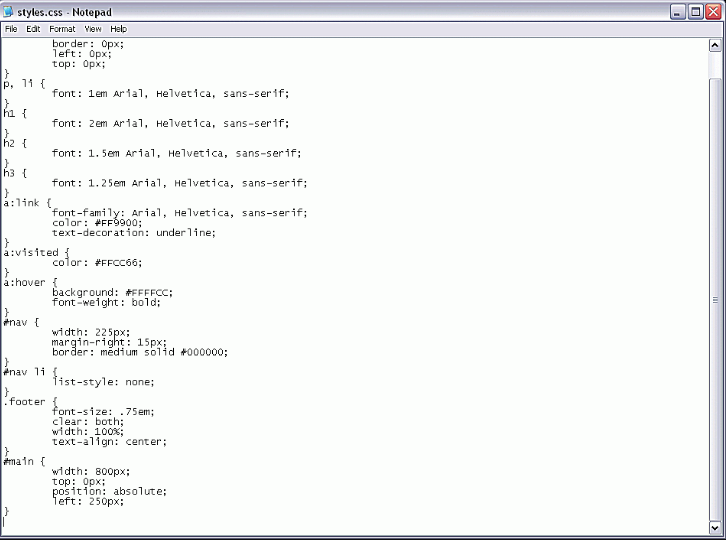The image size is (726, 540).
Task: Close the styles.css Notepad window
Action: (713, 12)
